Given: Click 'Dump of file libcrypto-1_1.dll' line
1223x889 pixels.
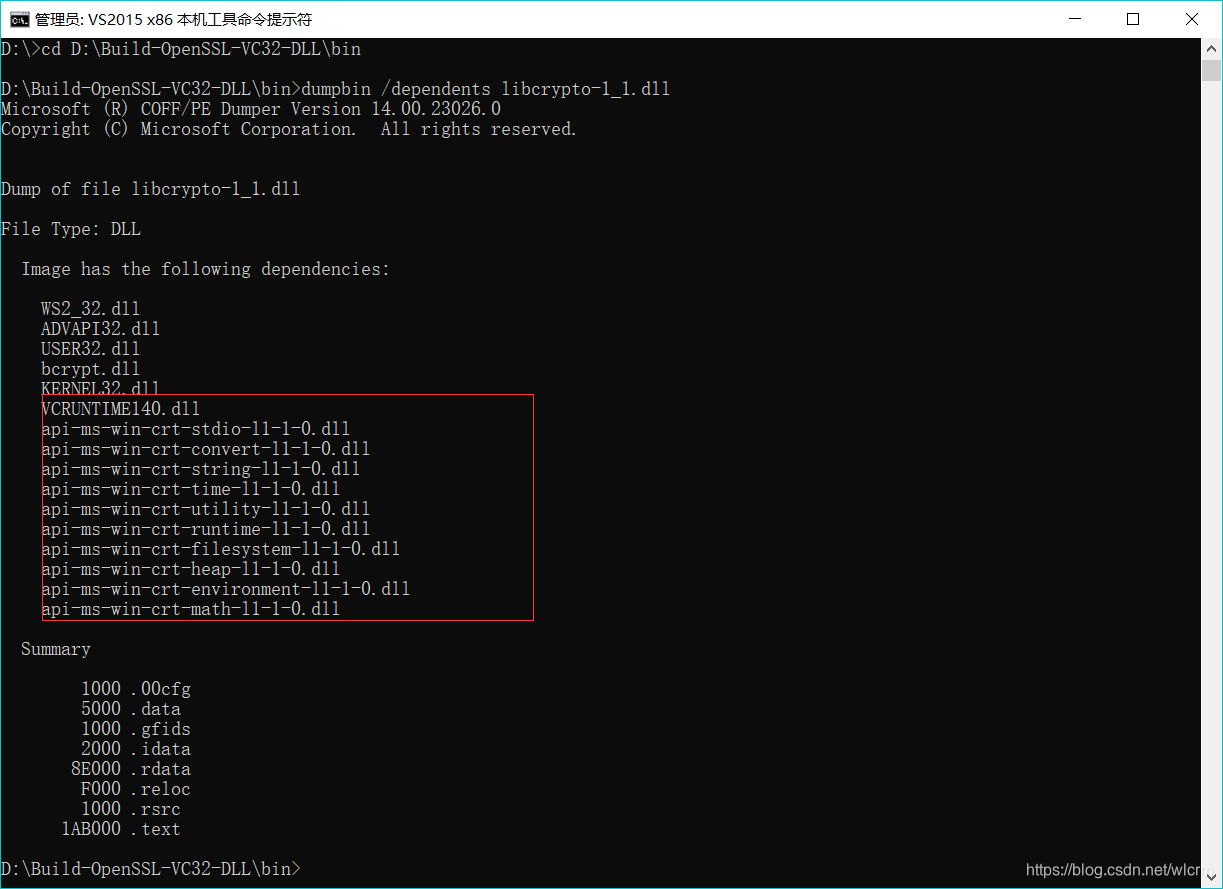Looking at the screenshot, I should pyautogui.click(x=151, y=189).
